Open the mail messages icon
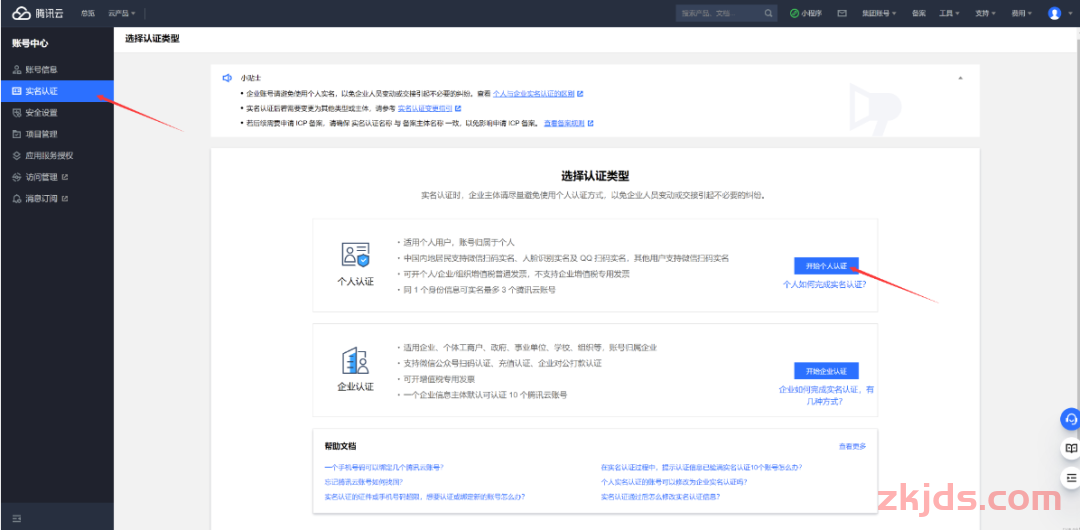This screenshot has width=1080, height=530. click(842, 13)
